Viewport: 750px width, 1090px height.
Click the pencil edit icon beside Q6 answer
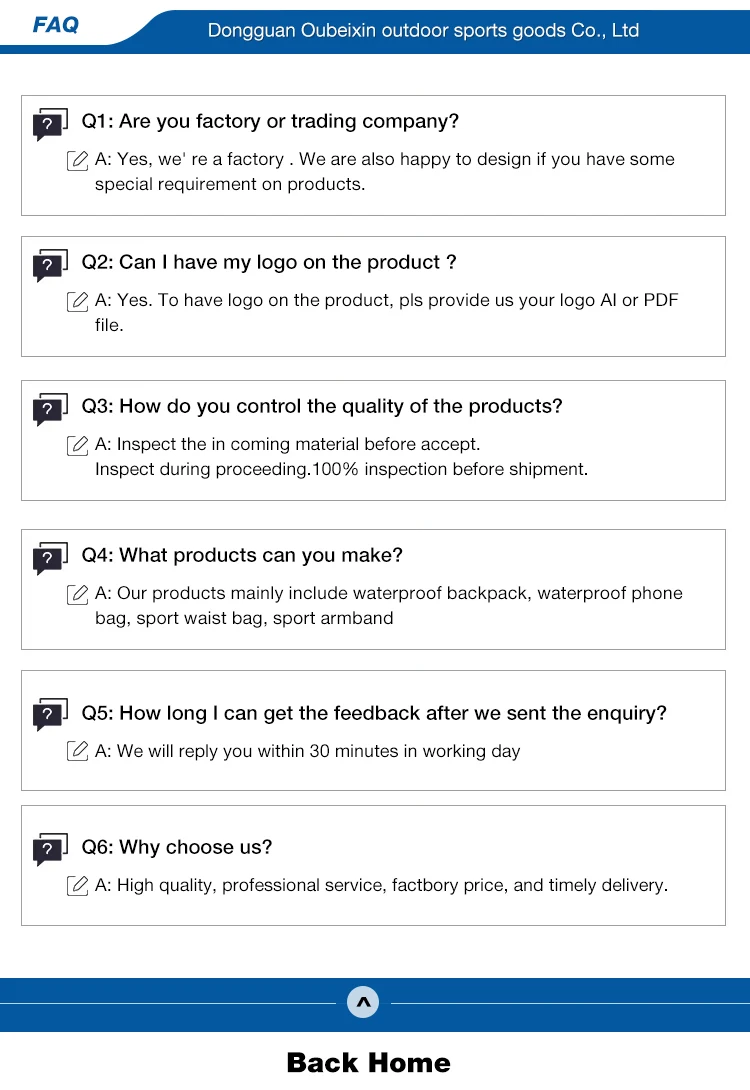[77, 885]
